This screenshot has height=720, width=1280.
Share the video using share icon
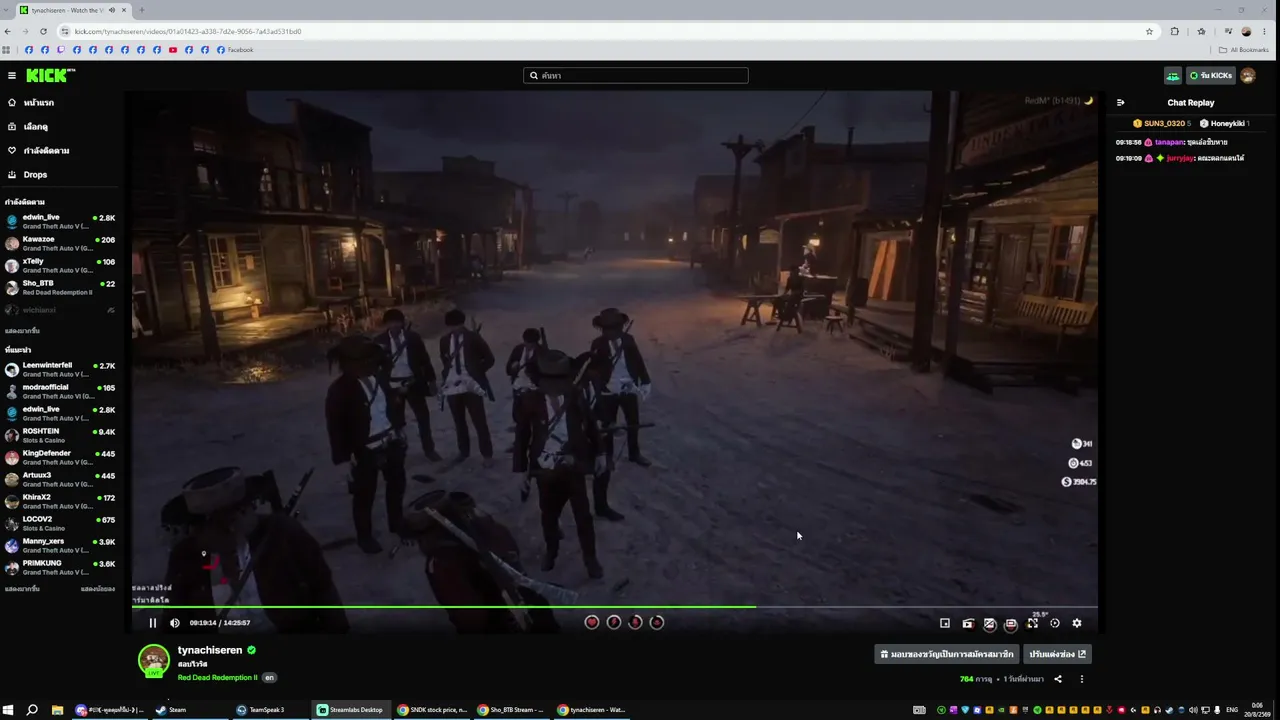coord(1058,679)
